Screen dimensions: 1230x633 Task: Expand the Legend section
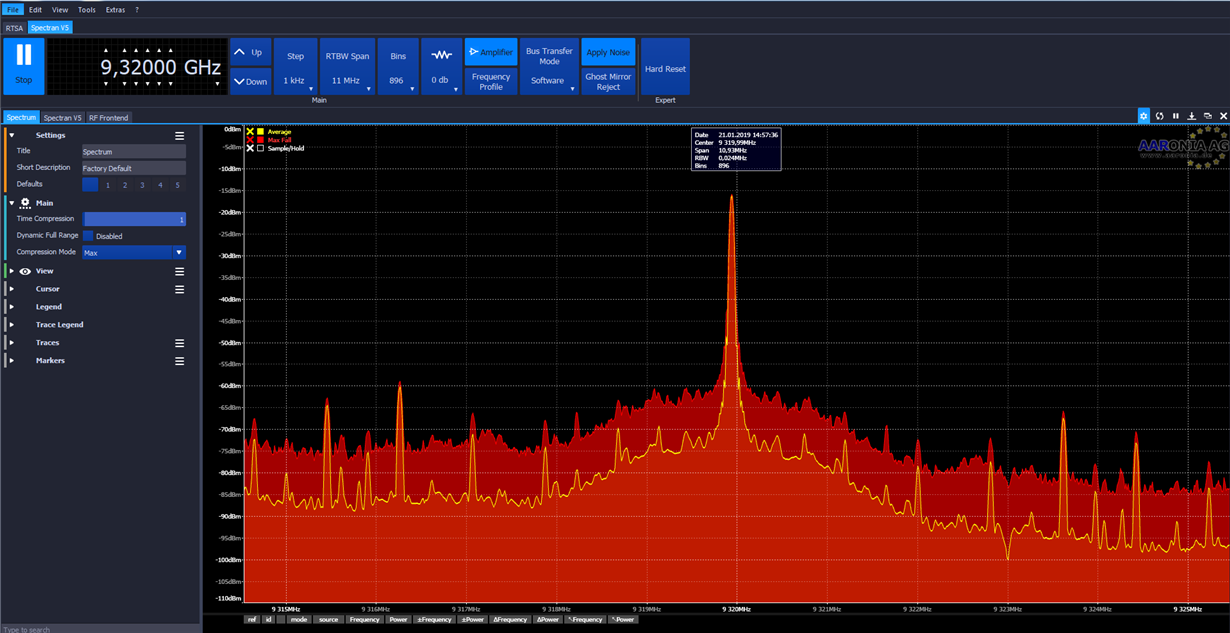[12, 307]
